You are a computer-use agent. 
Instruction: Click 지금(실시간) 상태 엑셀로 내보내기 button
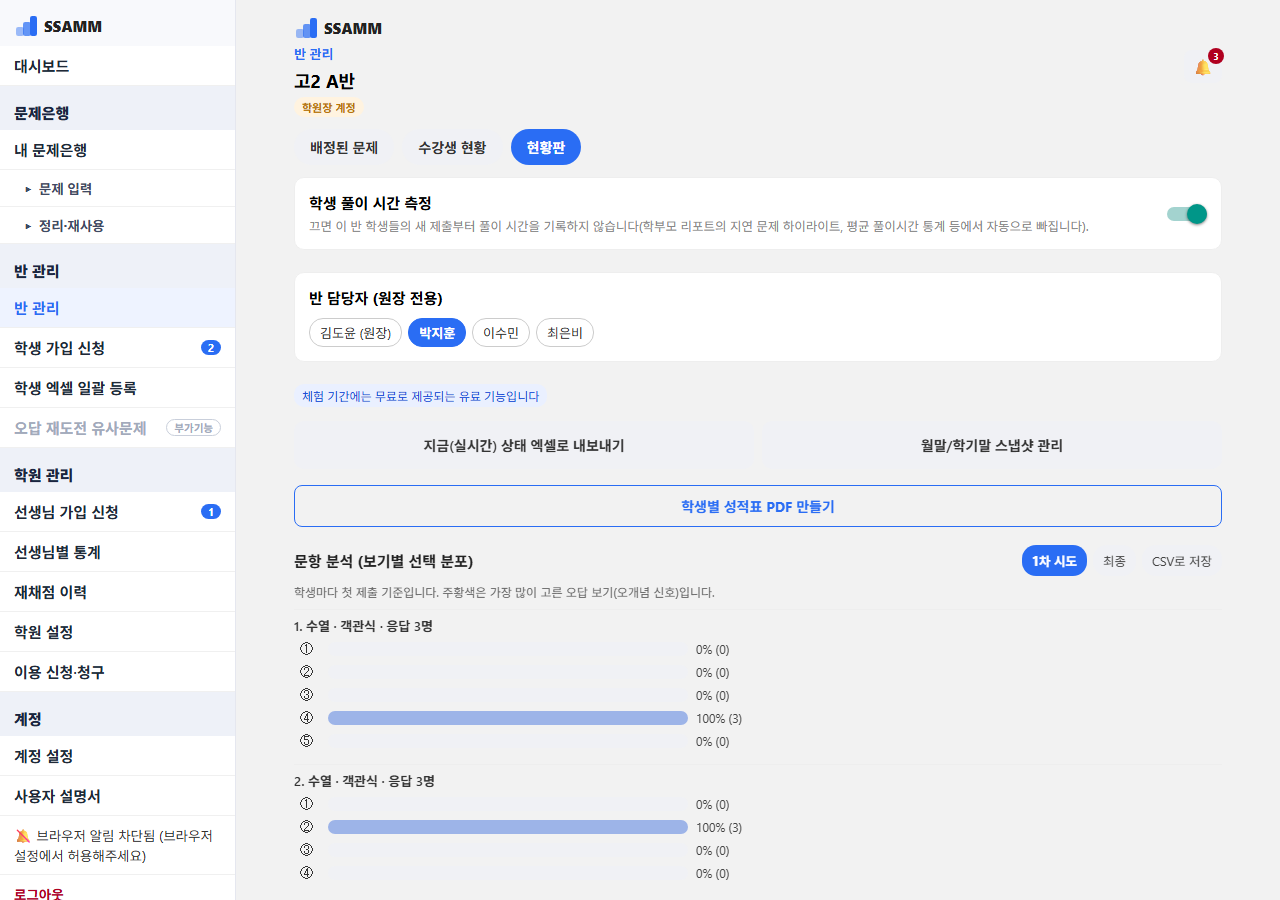(x=524, y=446)
